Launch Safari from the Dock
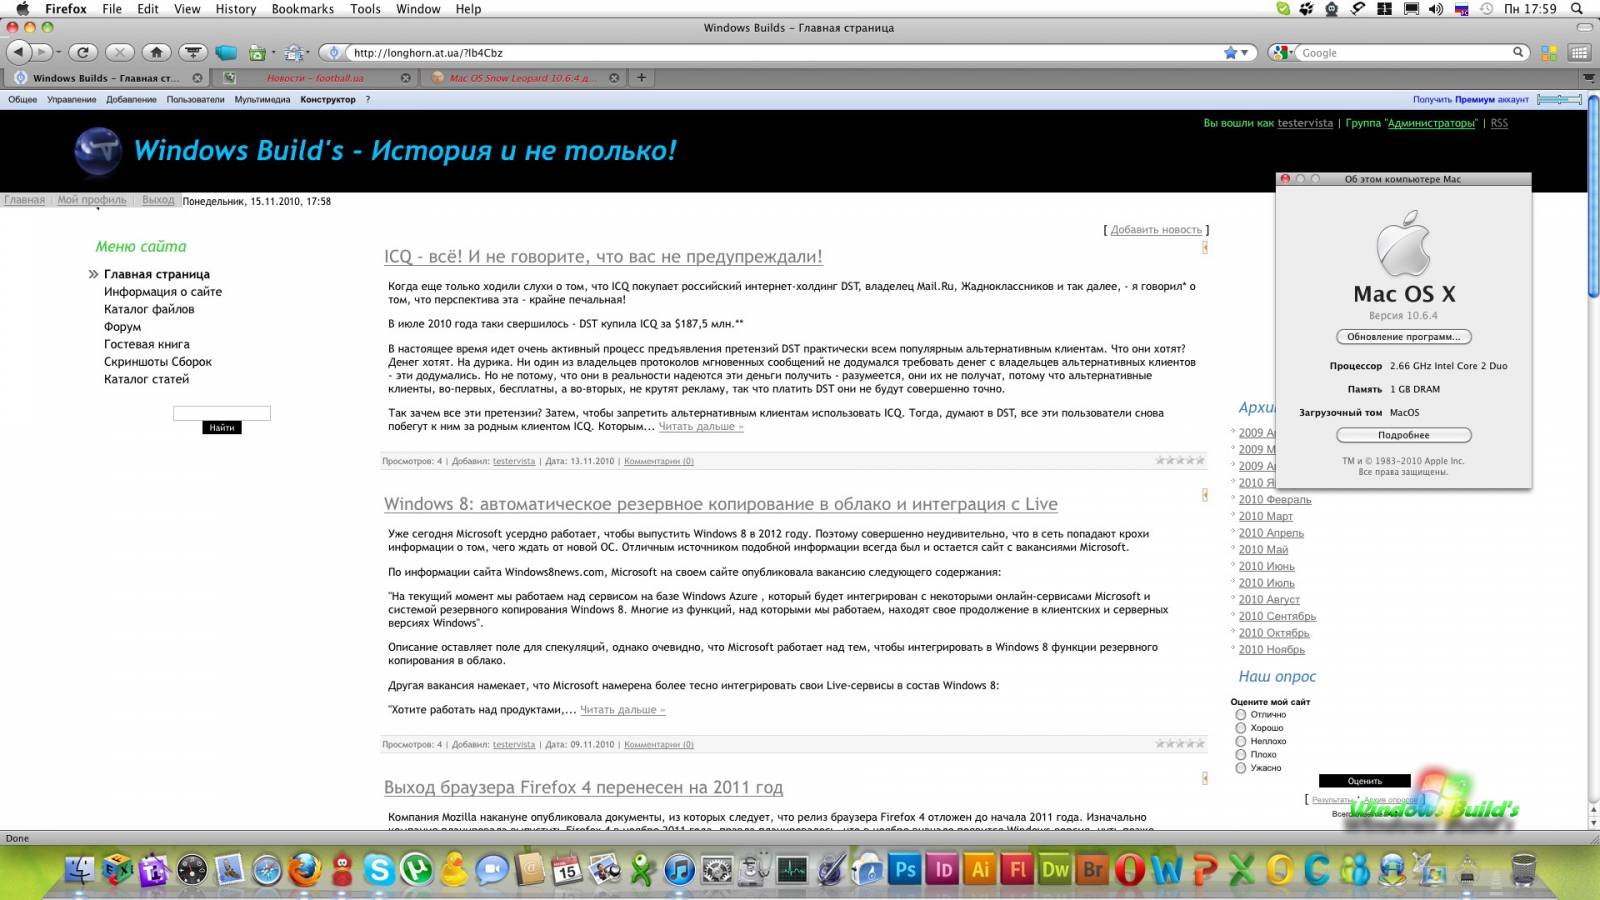This screenshot has height=900, width=1600. [x=267, y=870]
